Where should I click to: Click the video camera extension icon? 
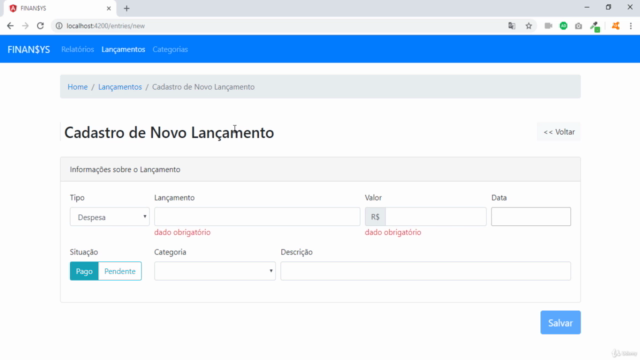548,26
